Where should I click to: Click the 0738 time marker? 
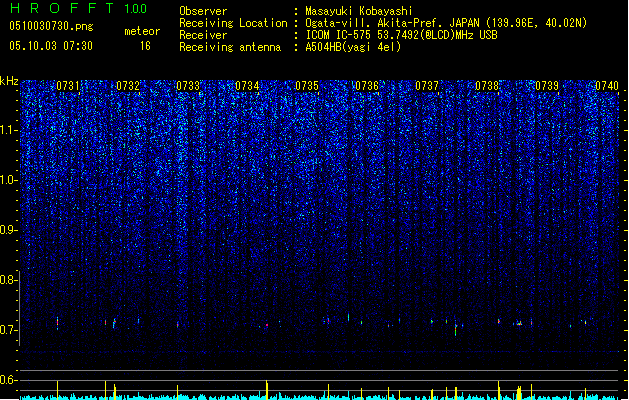point(487,86)
